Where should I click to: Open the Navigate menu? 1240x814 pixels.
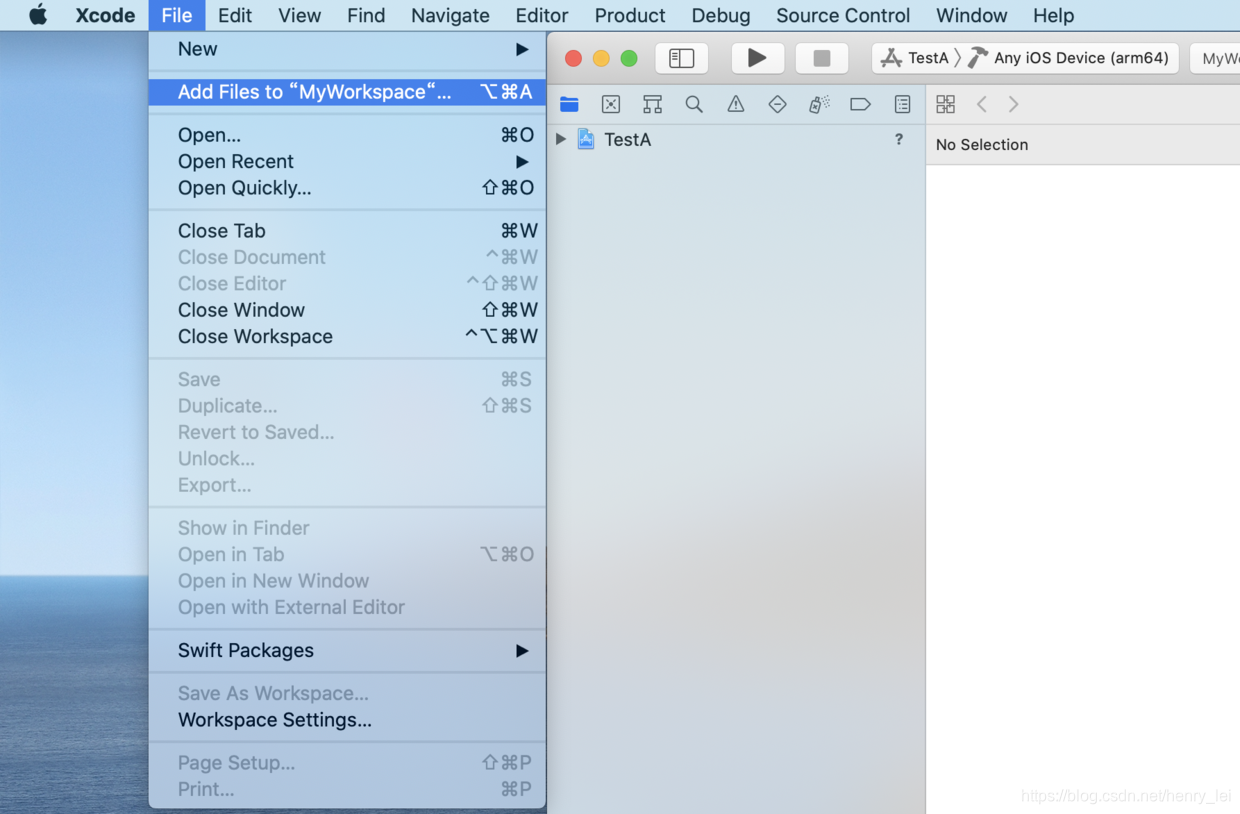pyautogui.click(x=450, y=15)
